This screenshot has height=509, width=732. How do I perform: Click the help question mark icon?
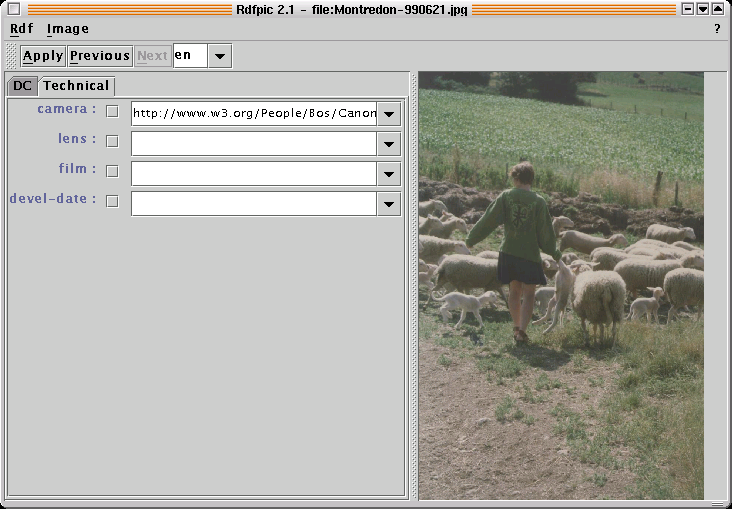point(716,29)
